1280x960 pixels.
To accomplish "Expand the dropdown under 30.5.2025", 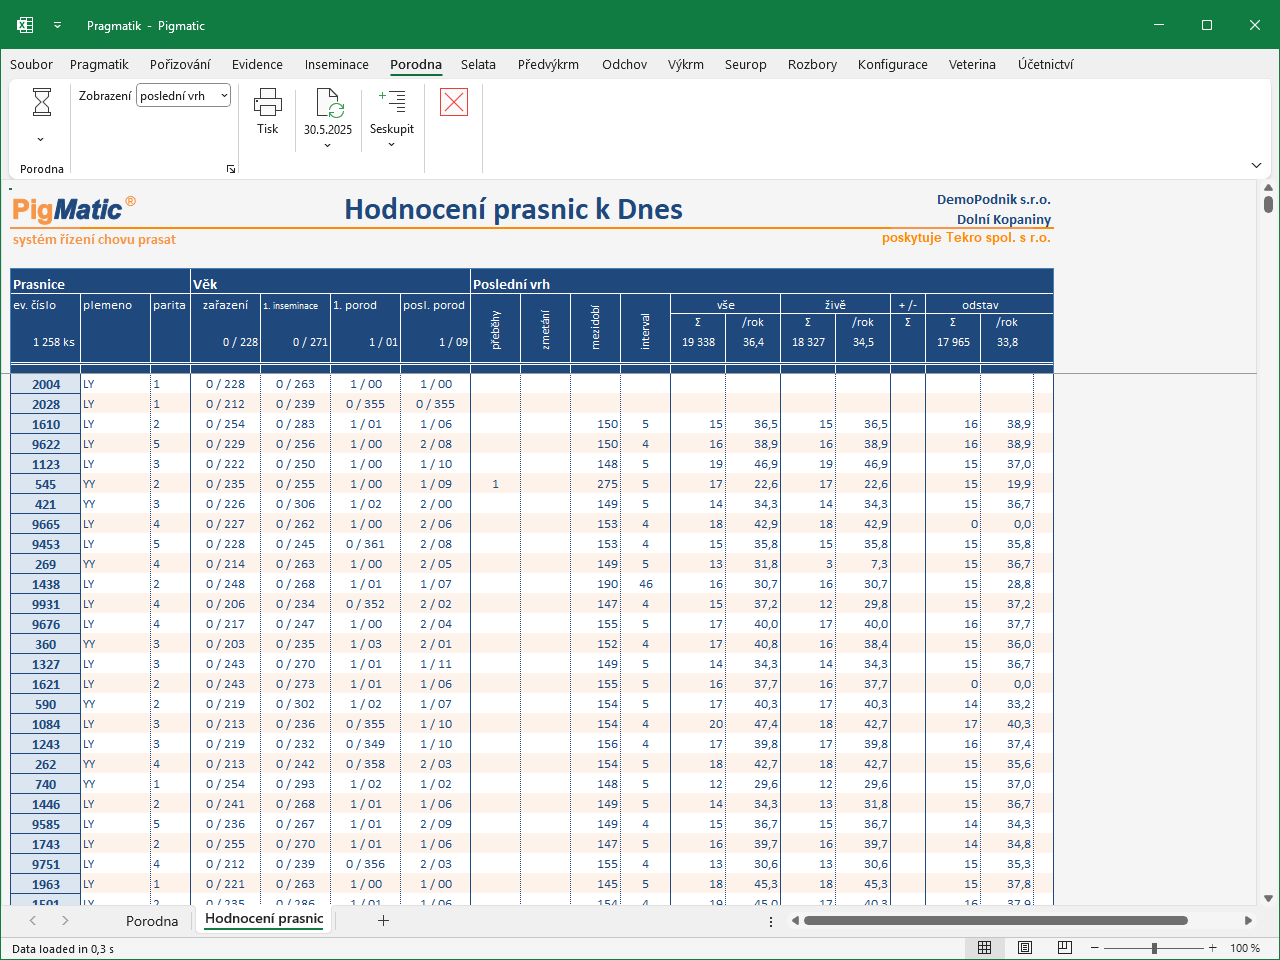I will (328, 146).
